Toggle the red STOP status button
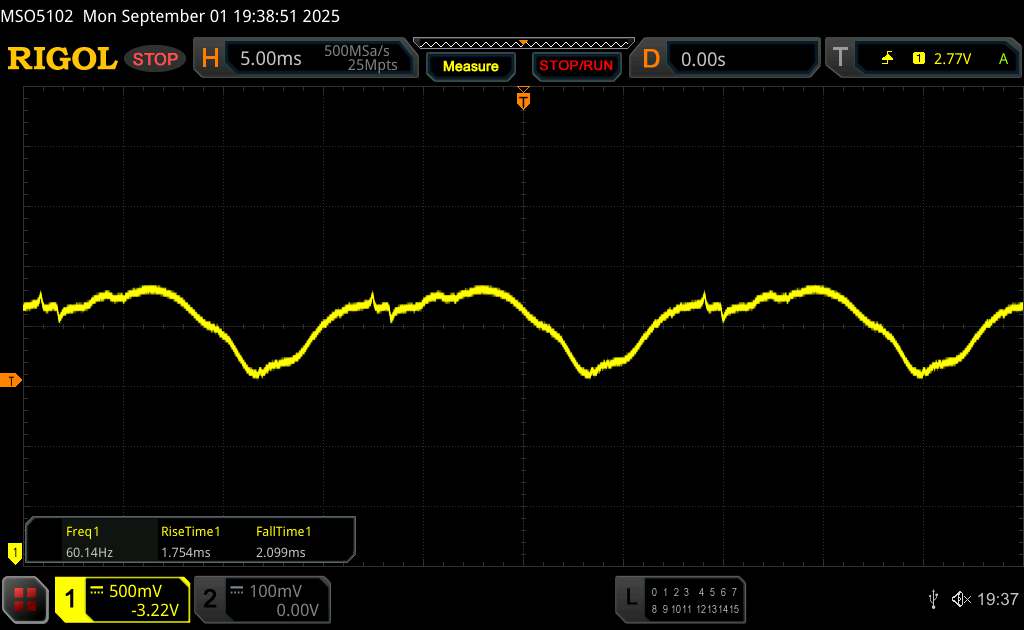 coord(155,59)
